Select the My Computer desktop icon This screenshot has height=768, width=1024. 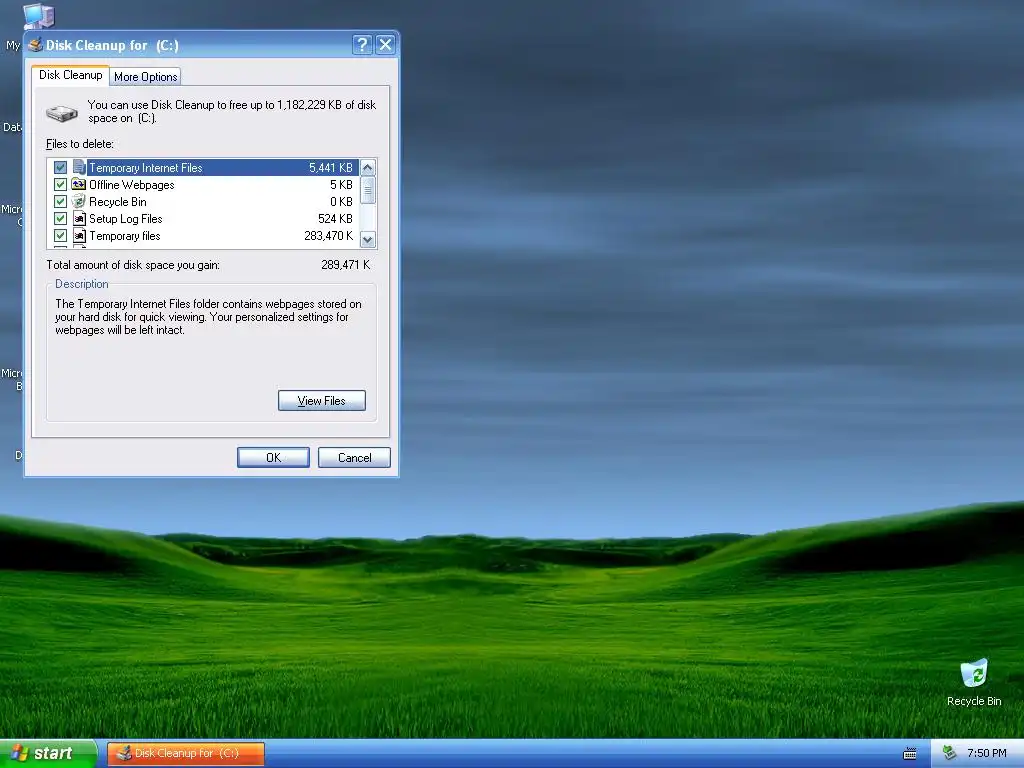(37, 16)
